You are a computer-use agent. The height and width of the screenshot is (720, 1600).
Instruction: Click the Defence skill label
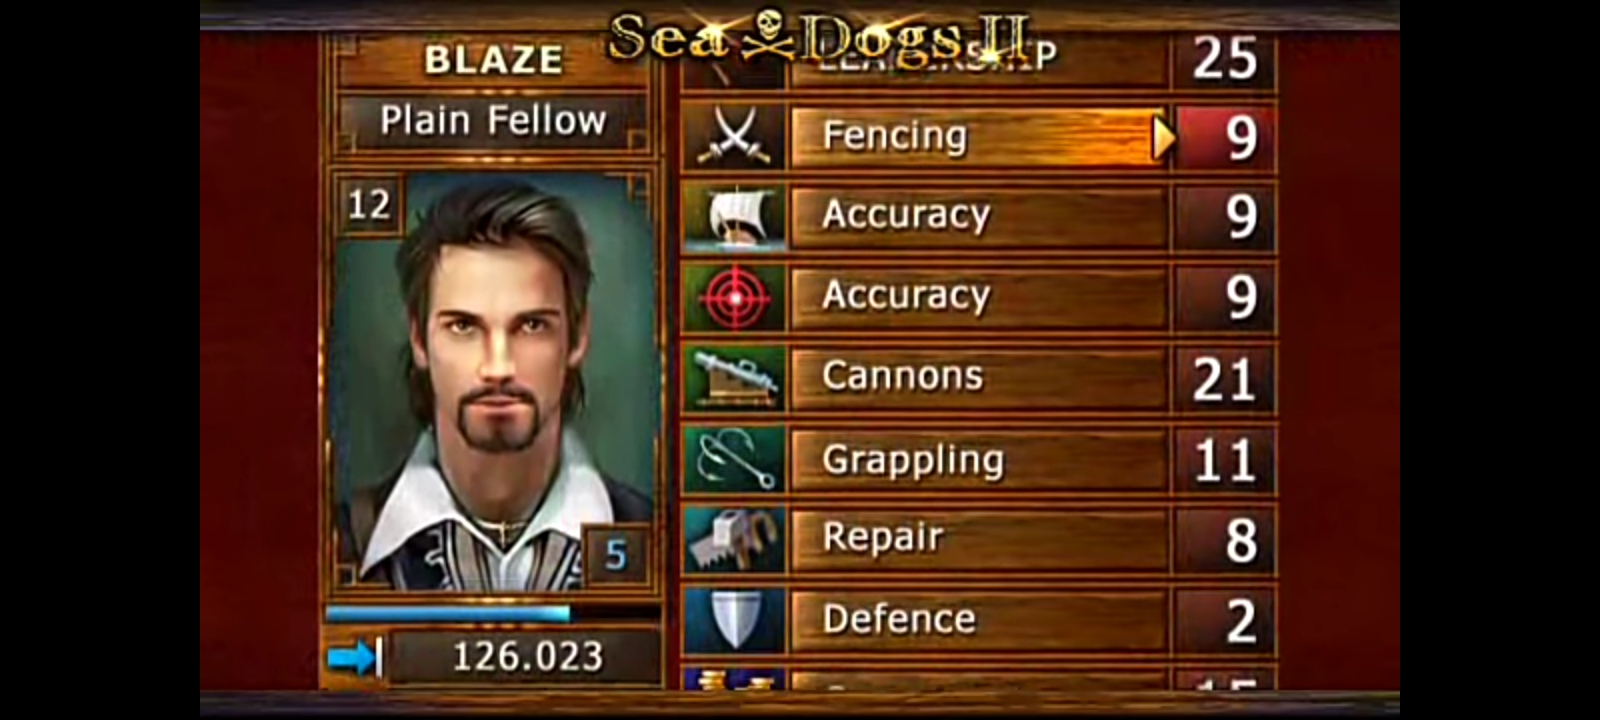pyautogui.click(x=899, y=619)
